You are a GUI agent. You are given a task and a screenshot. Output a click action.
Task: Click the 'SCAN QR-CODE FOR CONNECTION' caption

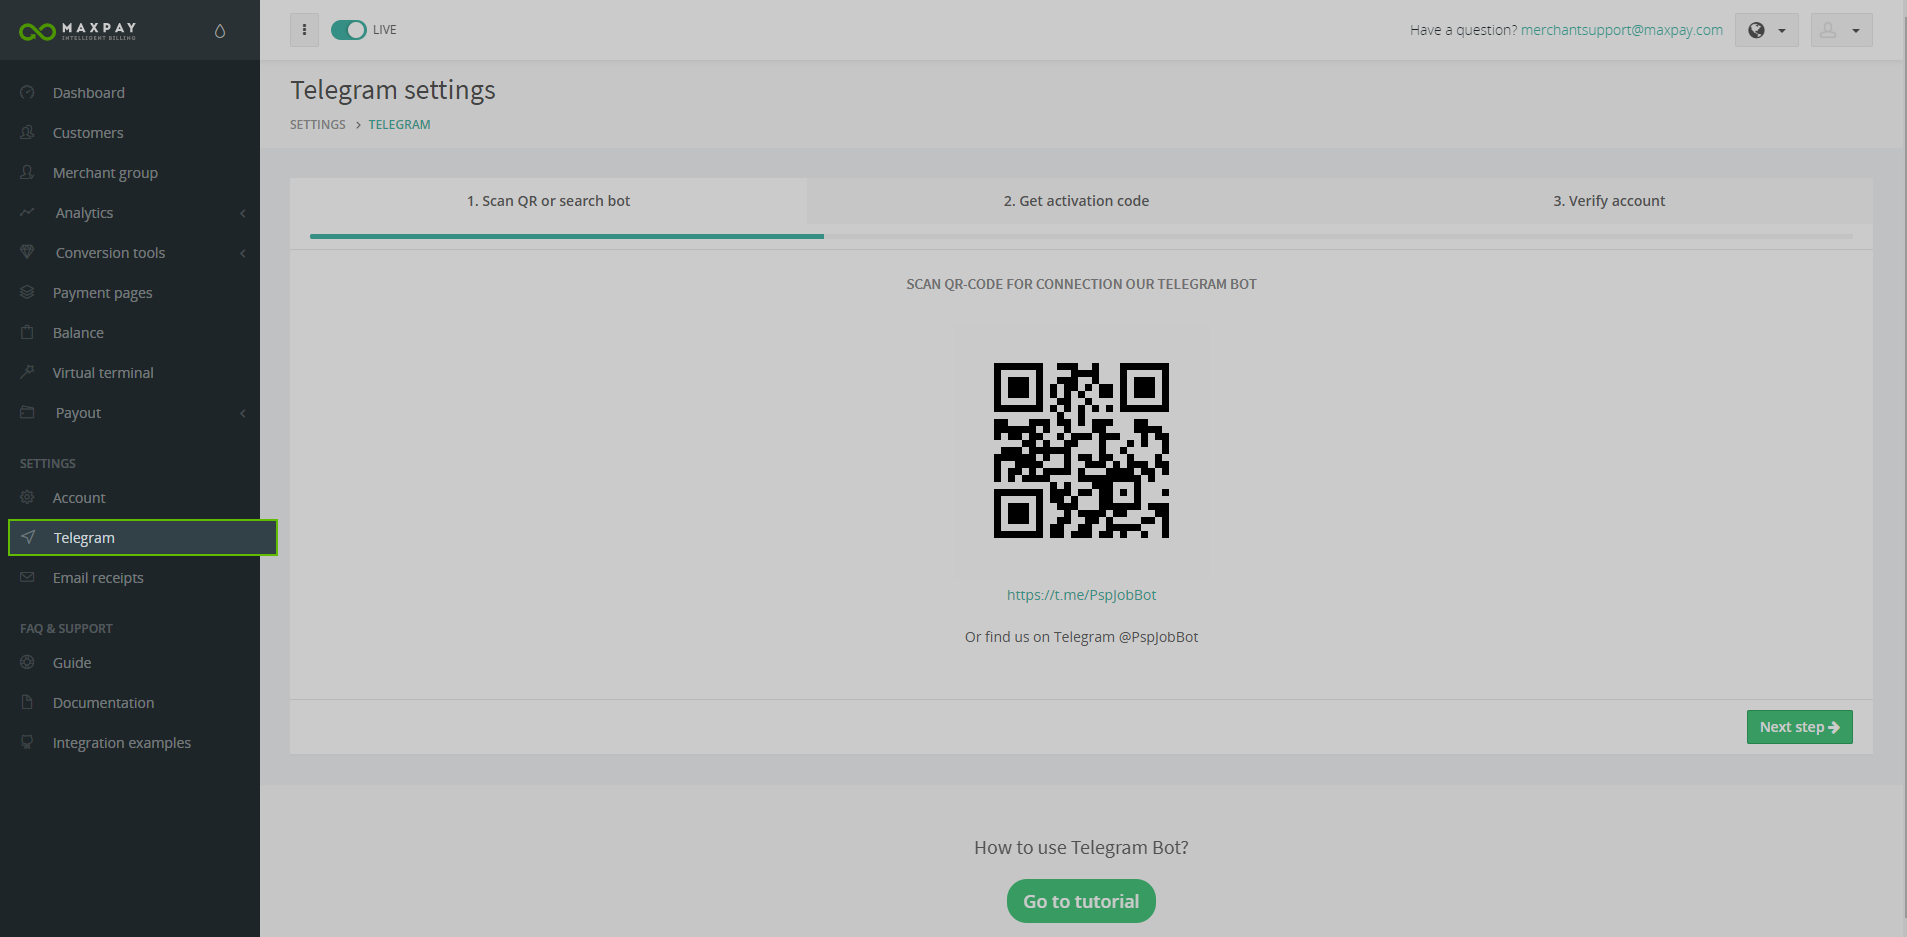pos(1081,284)
